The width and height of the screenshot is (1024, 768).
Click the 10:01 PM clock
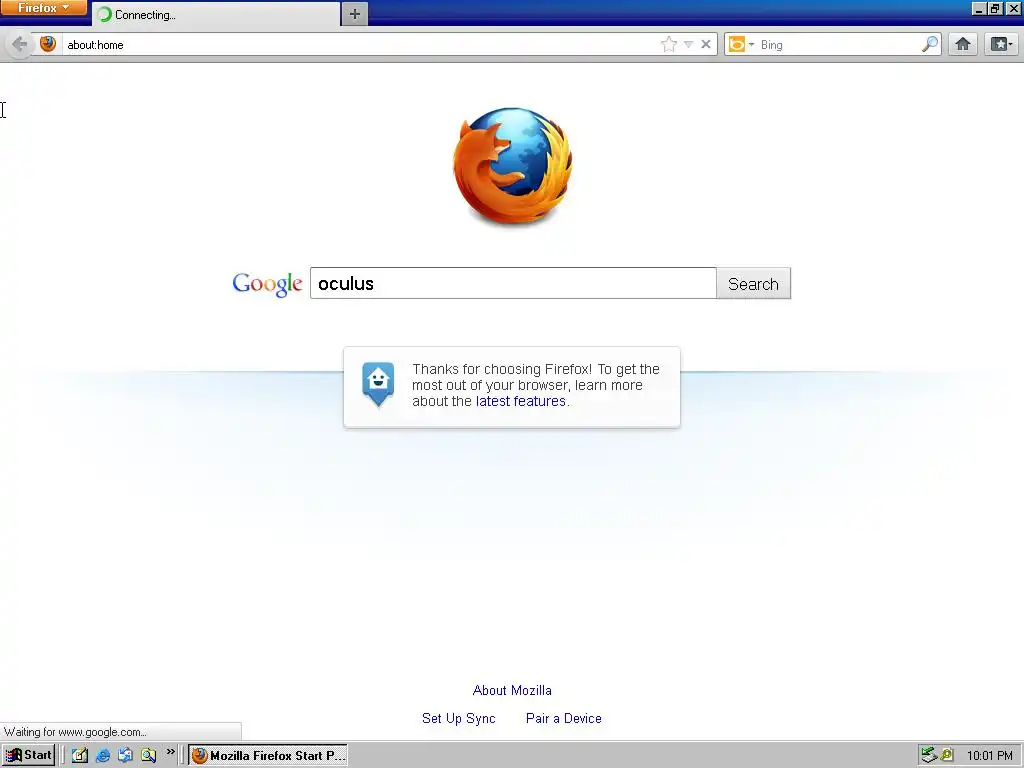989,756
